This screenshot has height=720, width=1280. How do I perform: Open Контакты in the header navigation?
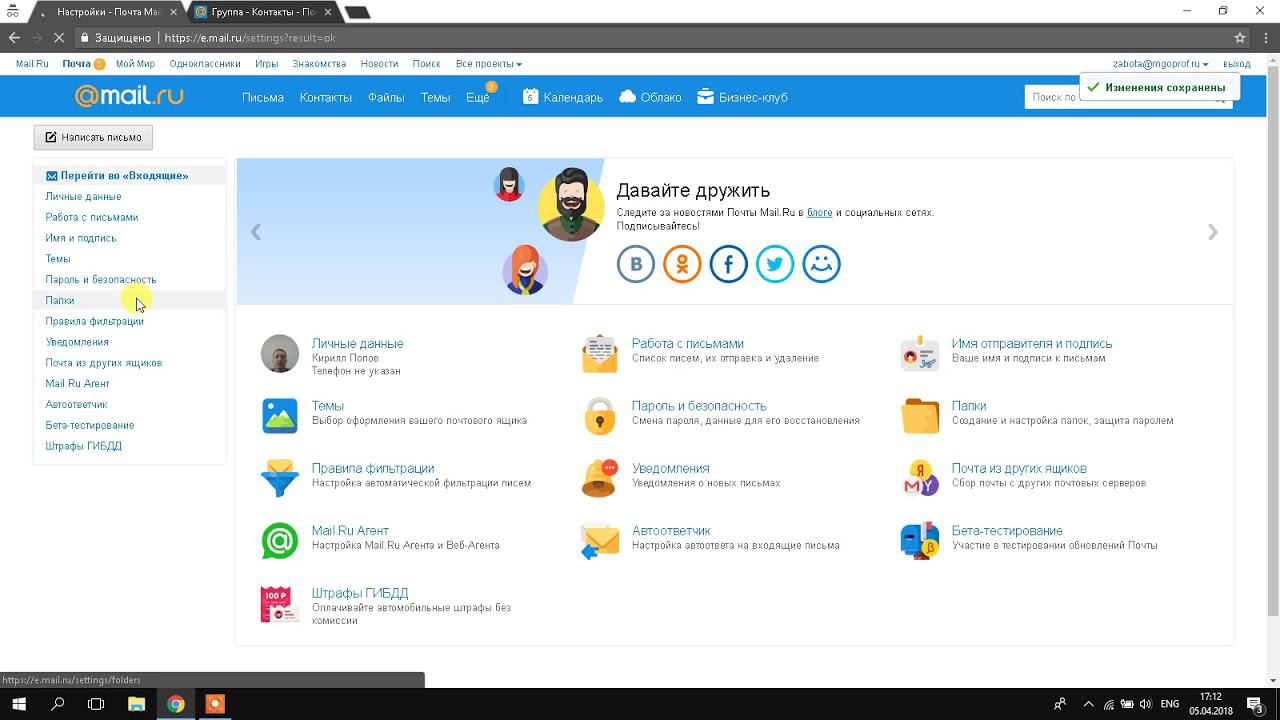coord(326,97)
